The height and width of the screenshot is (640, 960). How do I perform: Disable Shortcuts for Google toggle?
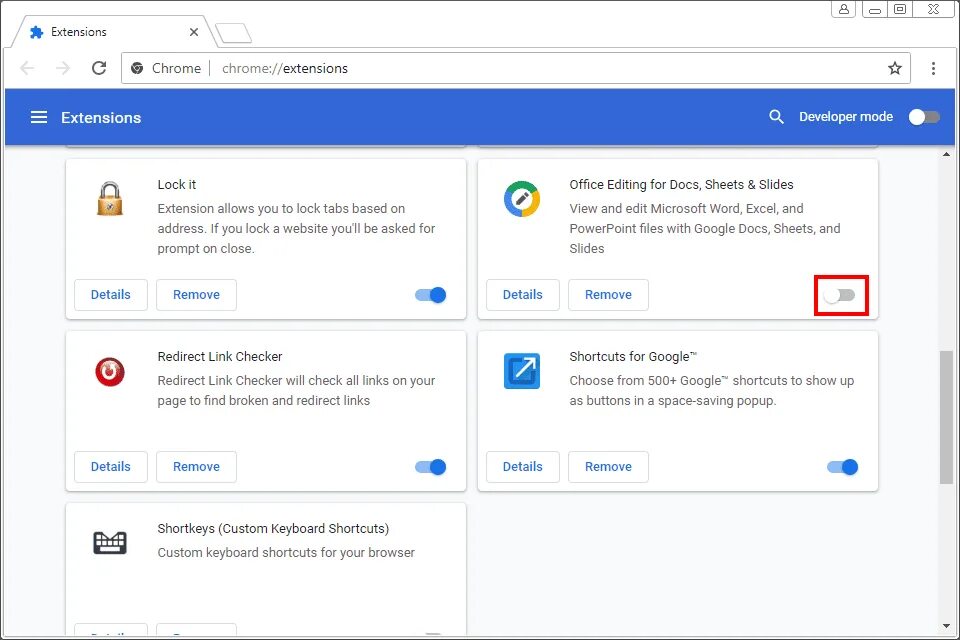click(843, 467)
